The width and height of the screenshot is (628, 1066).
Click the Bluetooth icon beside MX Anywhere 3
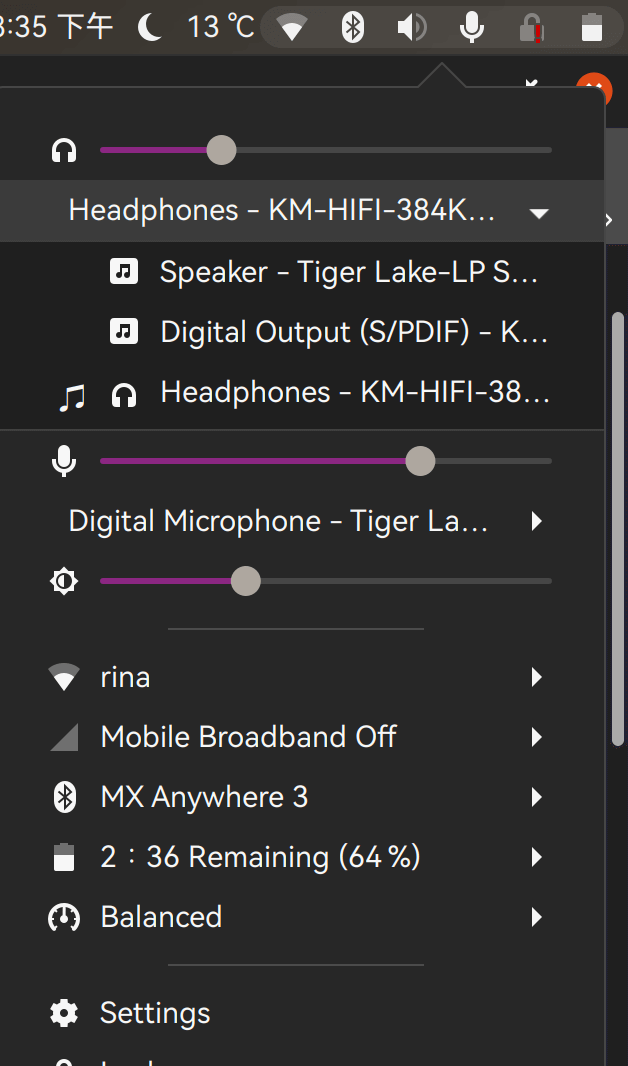63,796
